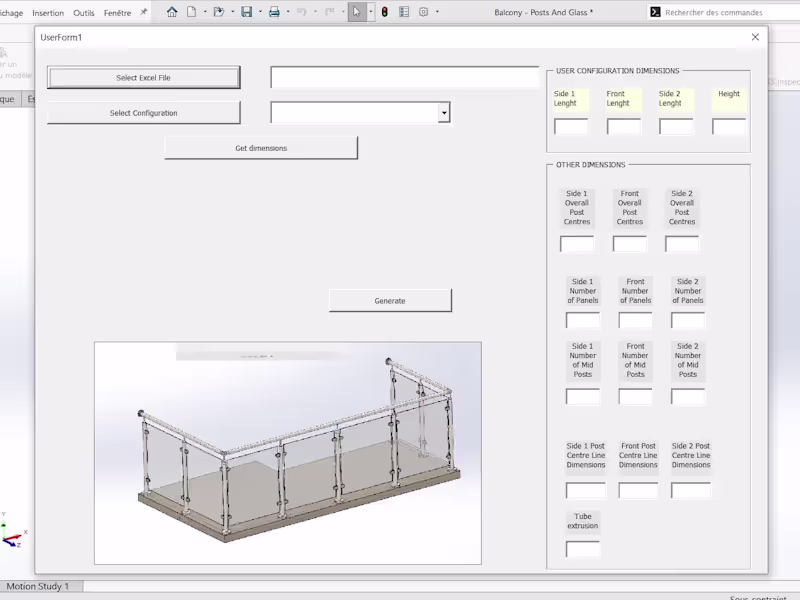Image resolution: width=800 pixels, height=600 pixels.
Task: Click the properties list icon in the toolbar
Action: (404, 11)
